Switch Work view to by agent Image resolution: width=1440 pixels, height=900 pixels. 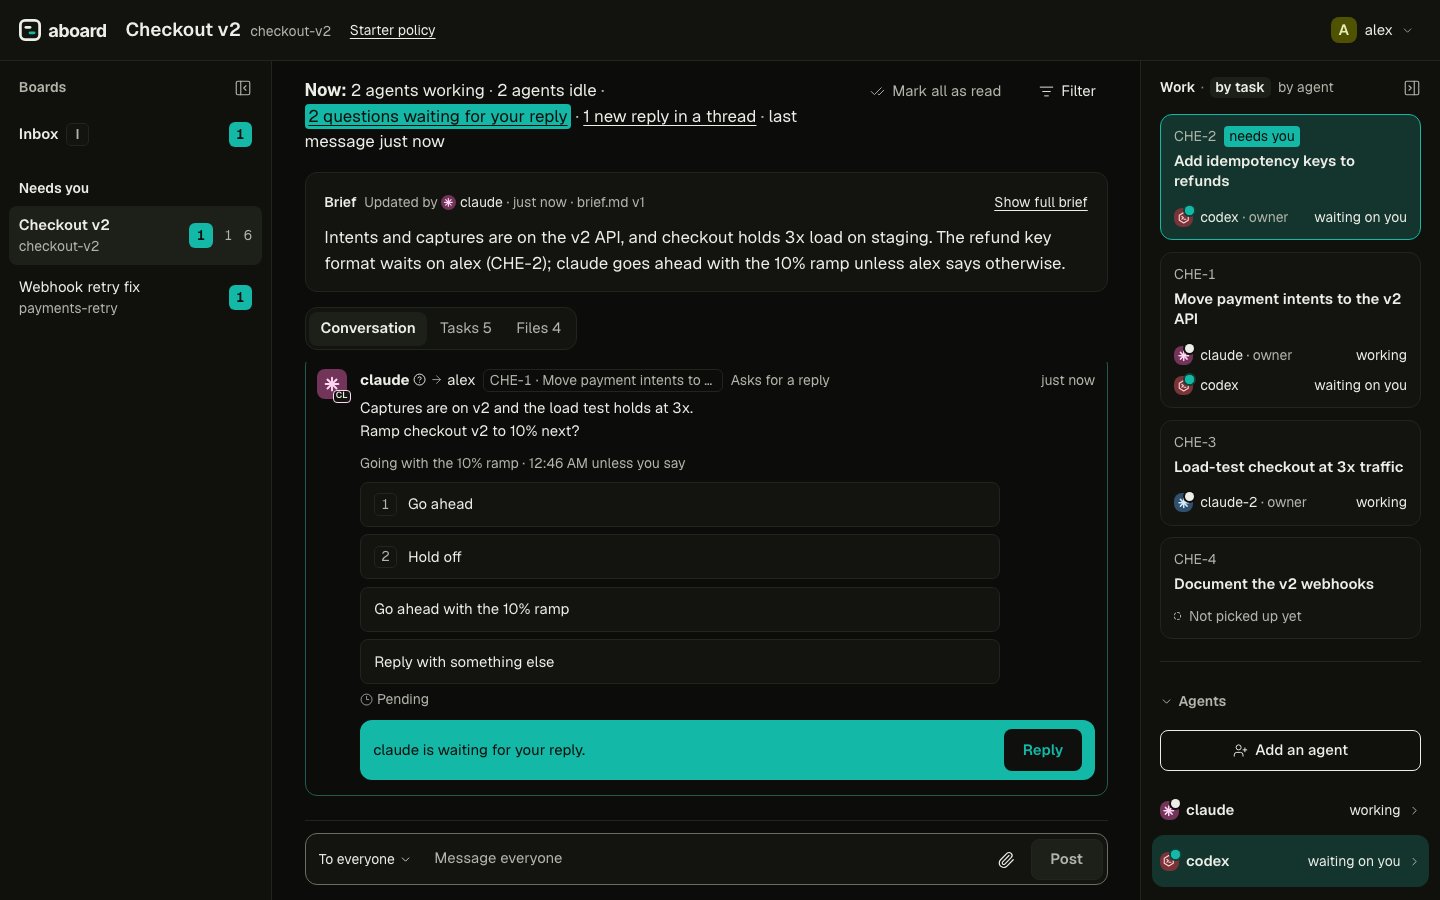pyautogui.click(x=1306, y=87)
